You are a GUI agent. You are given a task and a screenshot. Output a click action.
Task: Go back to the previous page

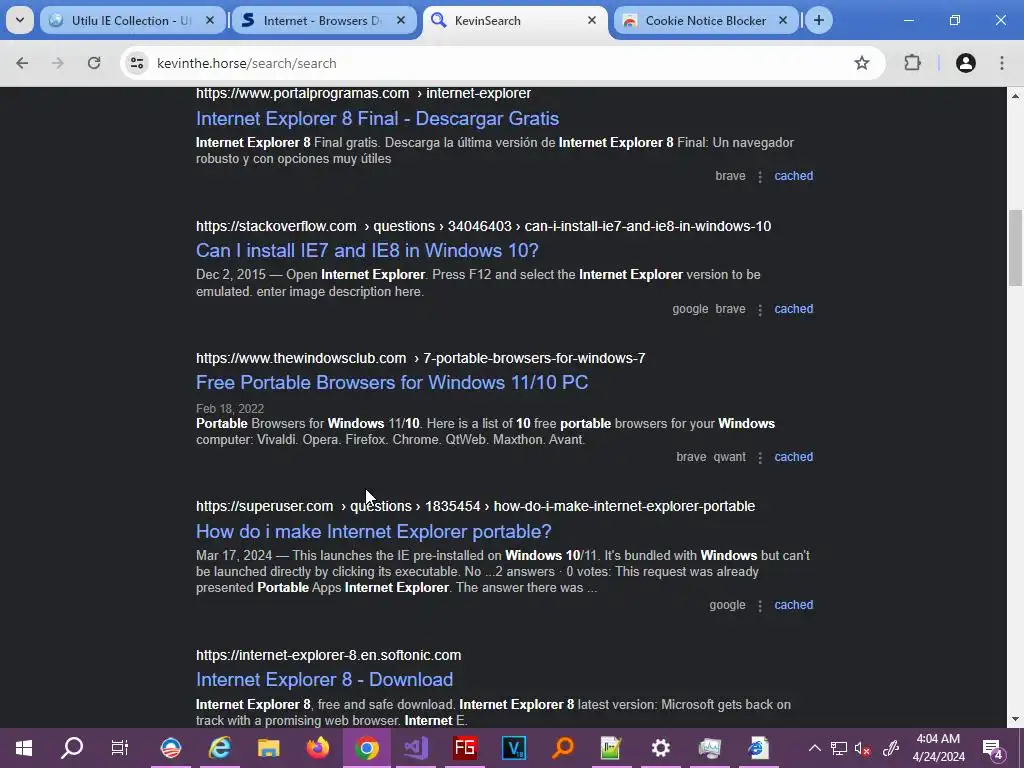pyautogui.click(x=22, y=63)
